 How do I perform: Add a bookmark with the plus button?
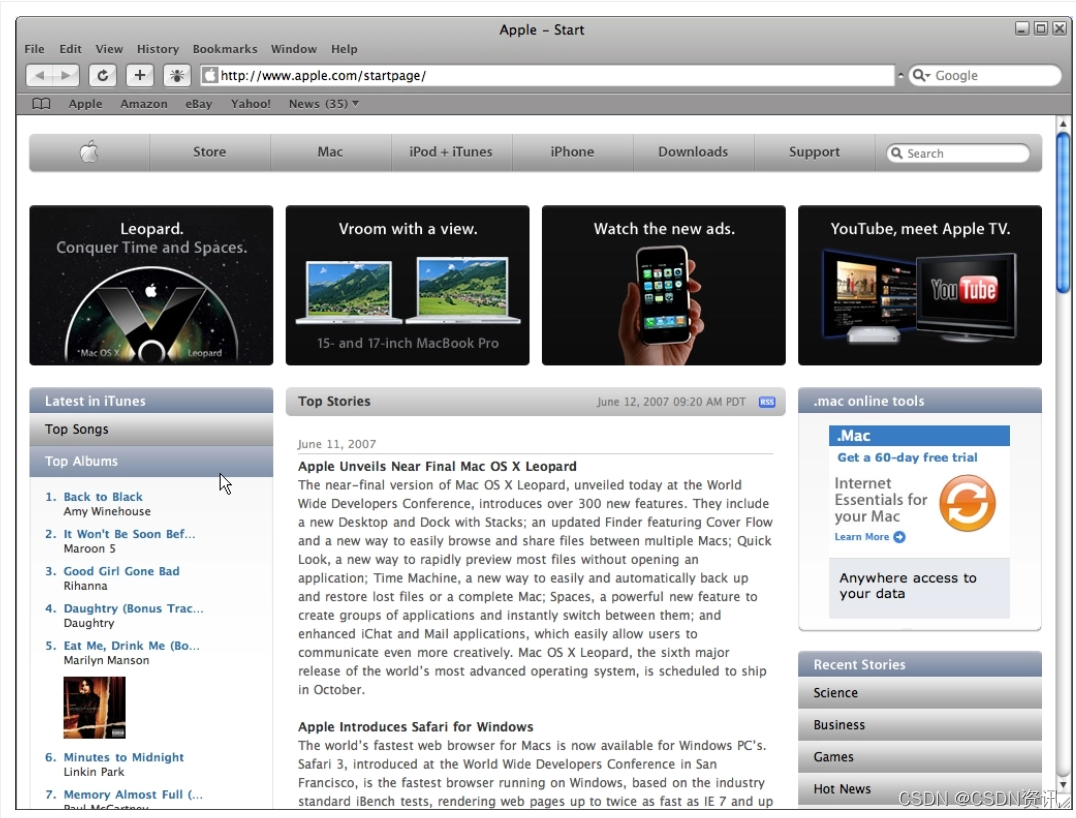pyautogui.click(x=139, y=75)
